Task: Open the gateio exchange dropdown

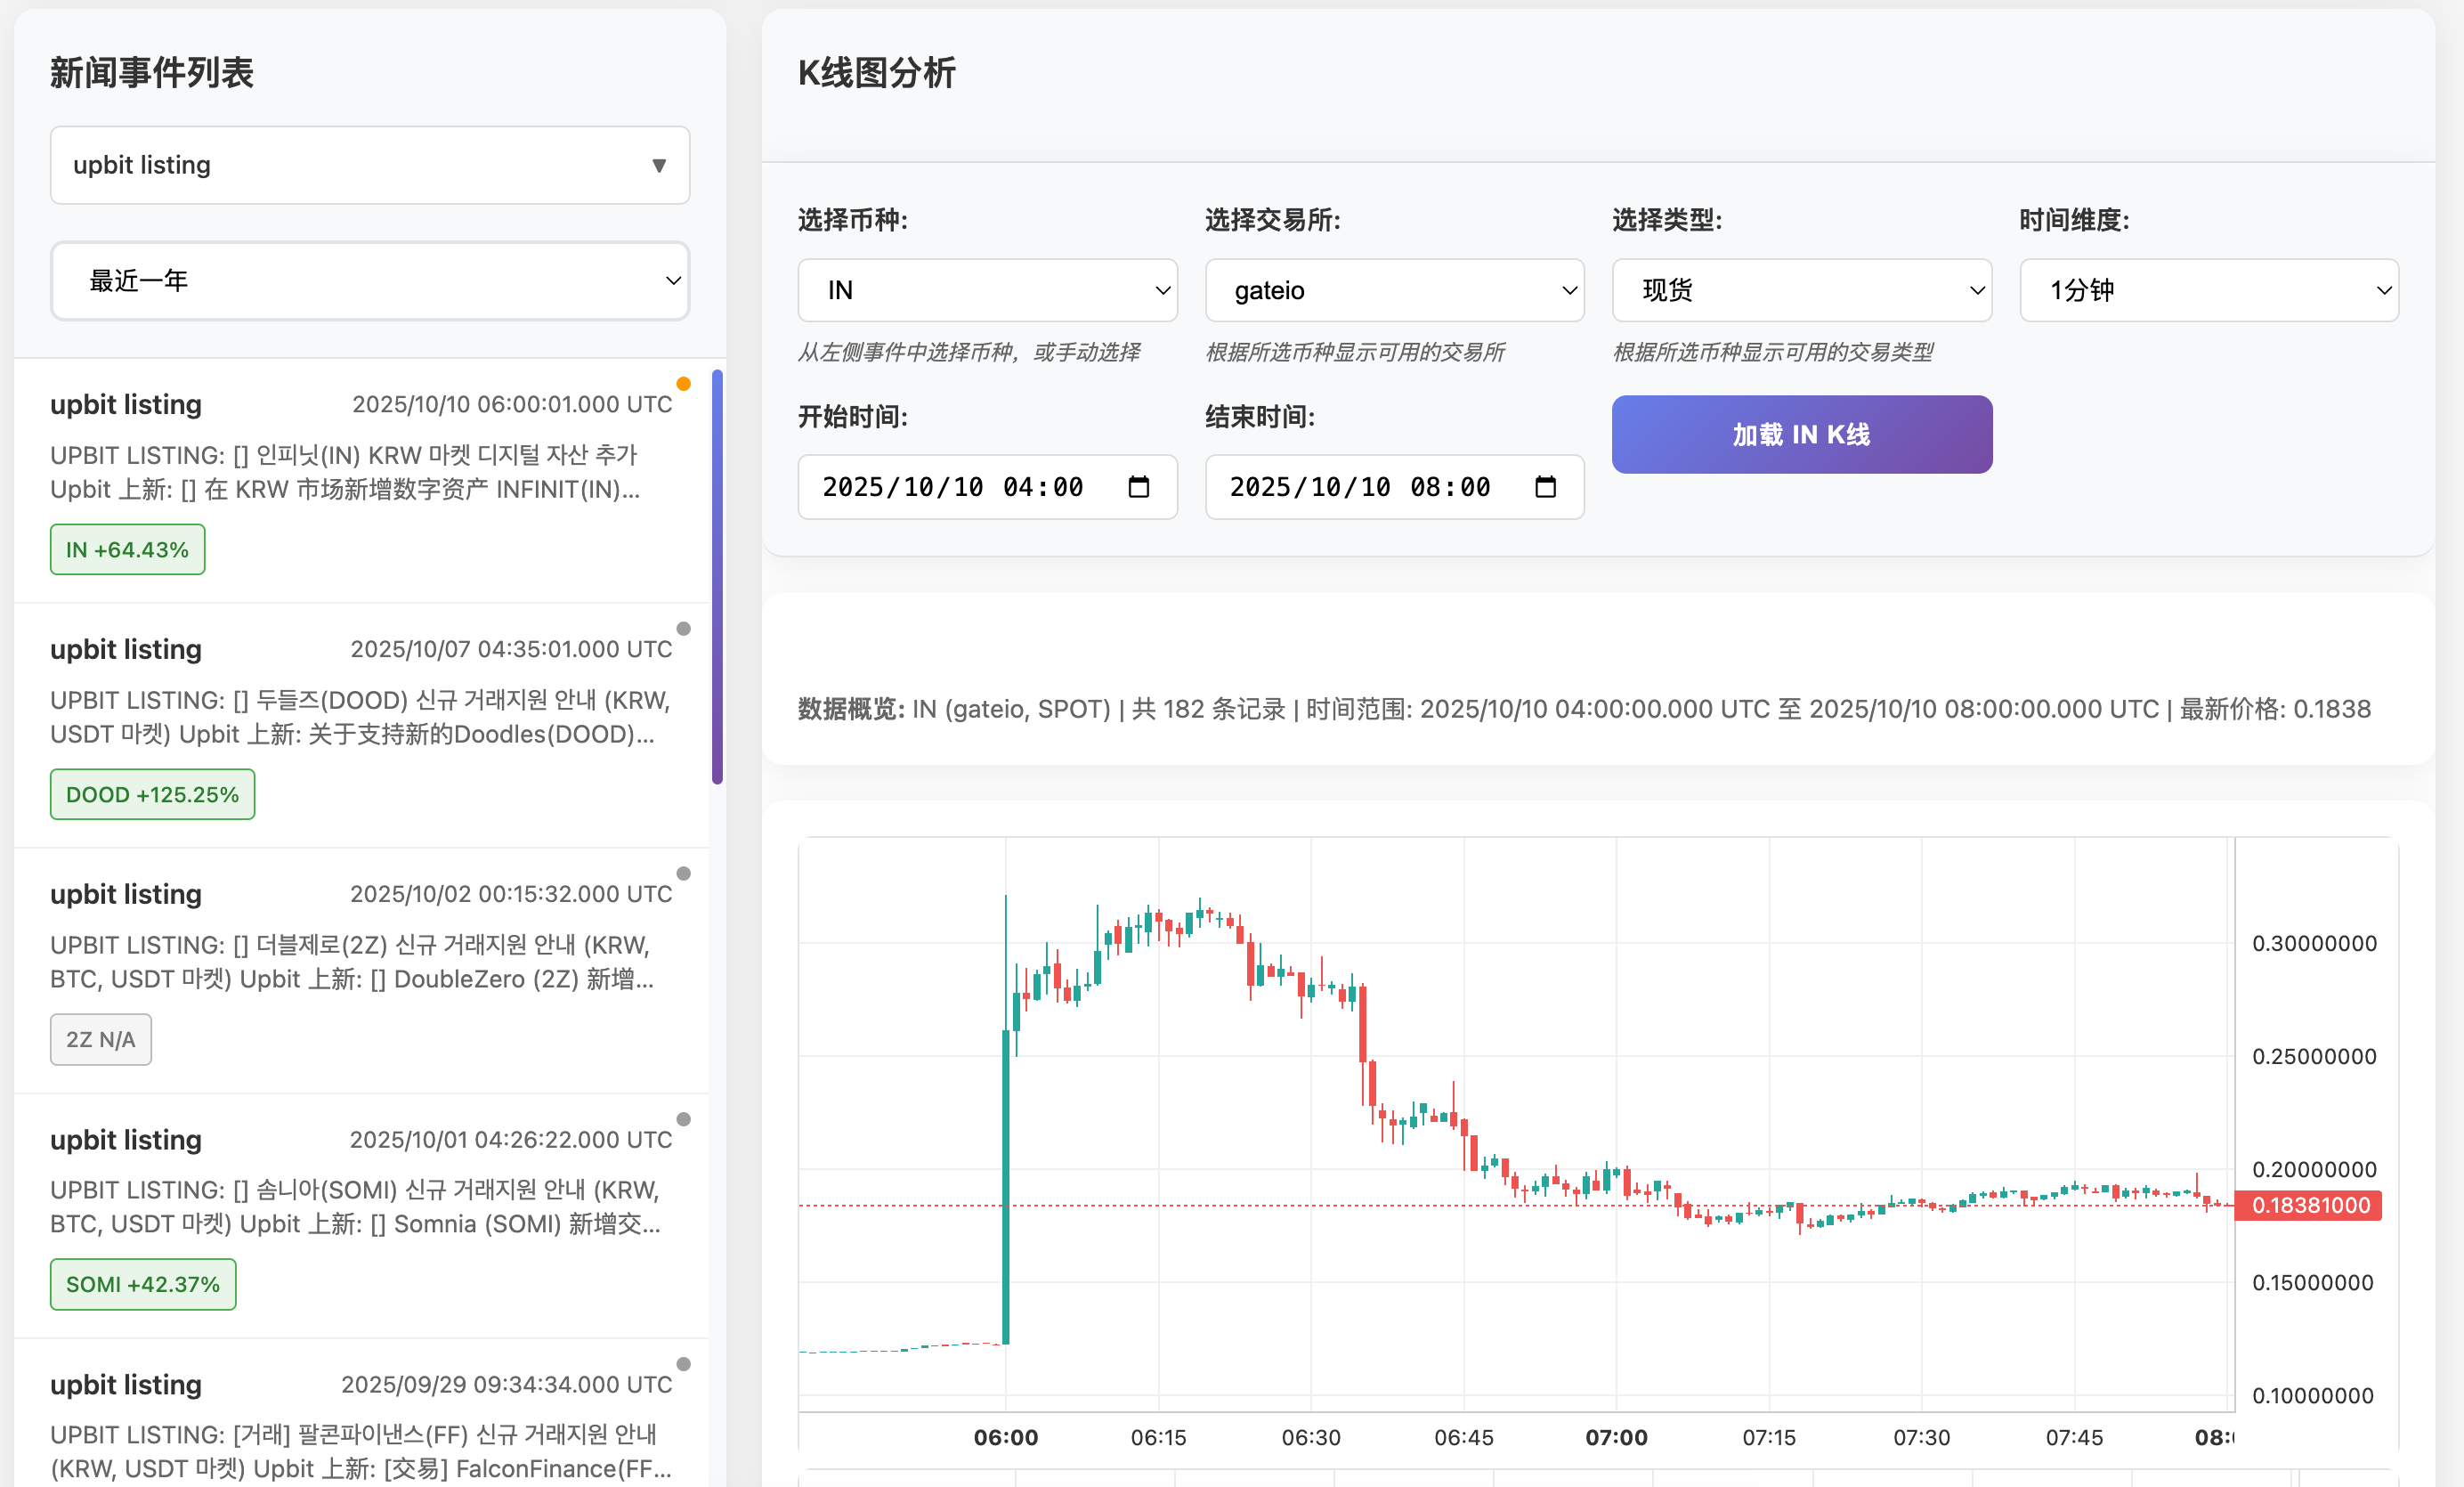Action: [x=1394, y=291]
